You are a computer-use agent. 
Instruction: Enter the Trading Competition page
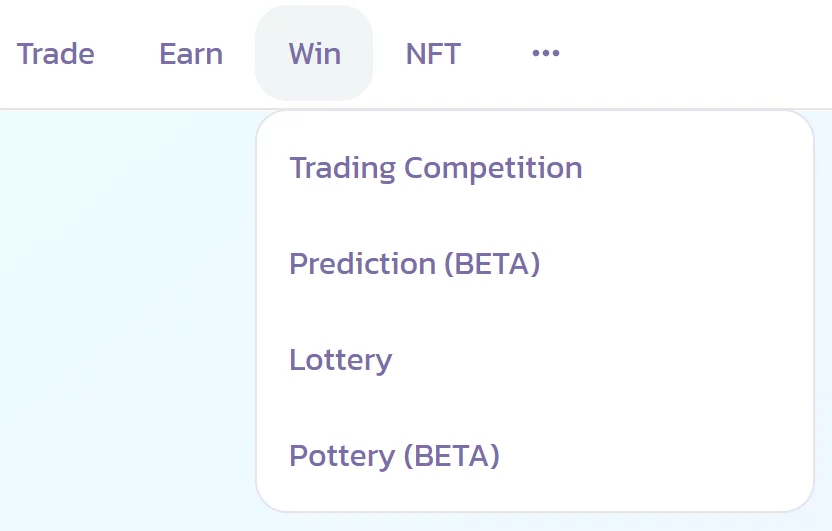coord(436,168)
